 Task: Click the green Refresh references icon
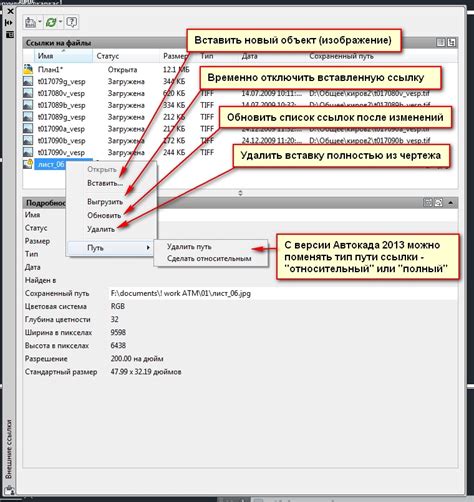pyautogui.click(x=51, y=22)
